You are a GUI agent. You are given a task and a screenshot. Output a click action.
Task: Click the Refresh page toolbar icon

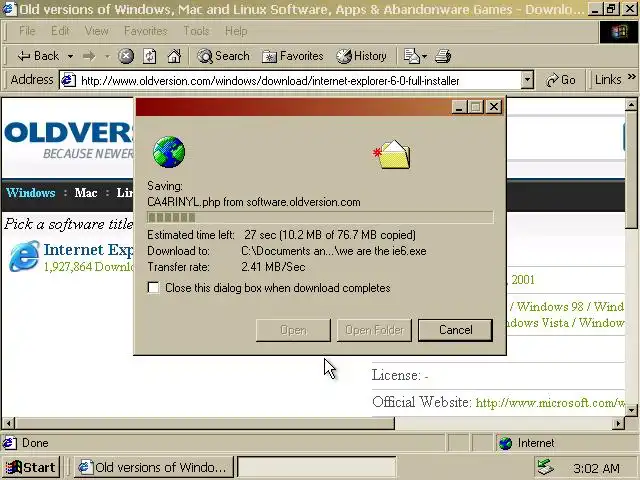[x=149, y=56]
